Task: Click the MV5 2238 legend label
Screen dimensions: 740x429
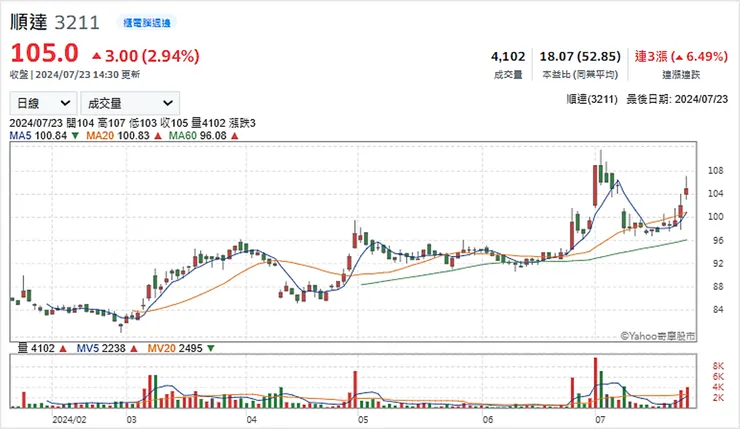Action: point(101,348)
